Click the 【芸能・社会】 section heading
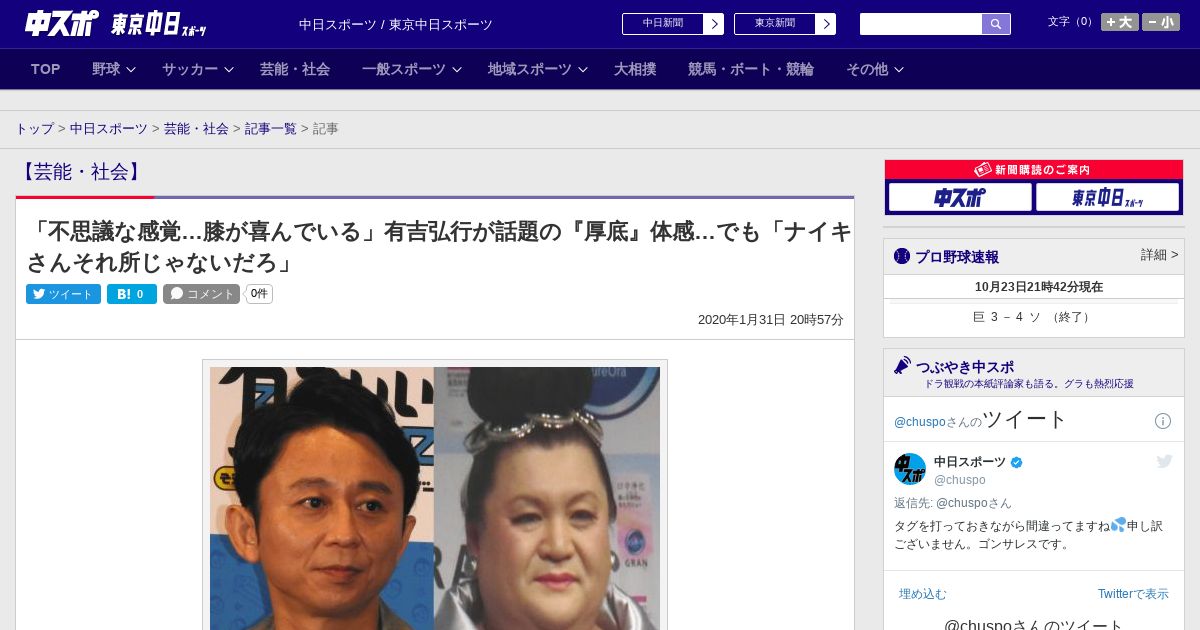This screenshot has height=630, width=1200. coord(81,172)
